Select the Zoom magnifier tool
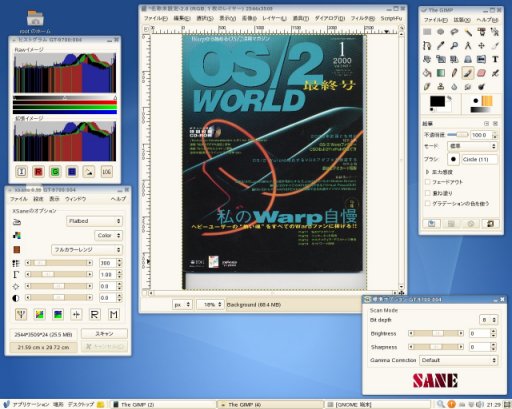512x409 pixels. point(454,46)
